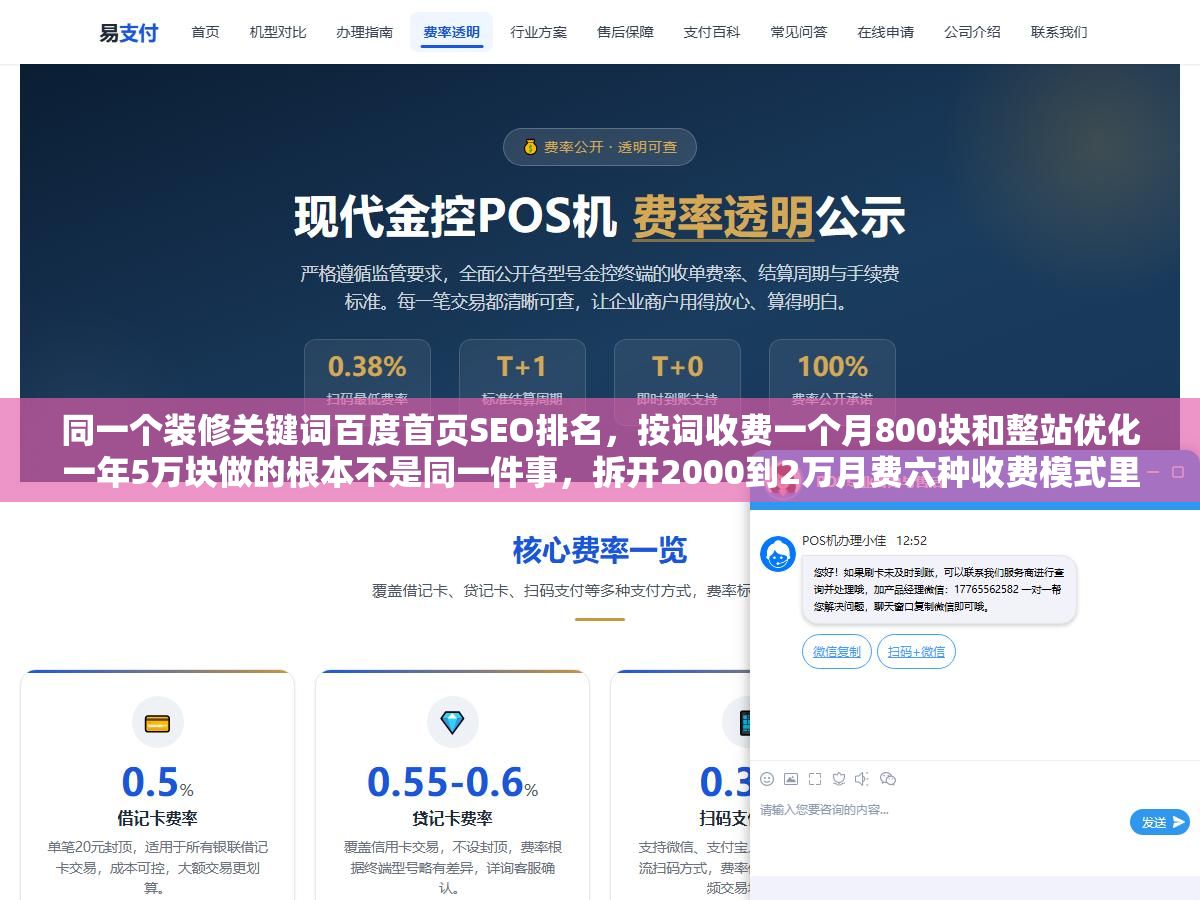Click the 扫码+微信 button in chat
Viewport: 1200px width, 900px height.
click(x=916, y=652)
